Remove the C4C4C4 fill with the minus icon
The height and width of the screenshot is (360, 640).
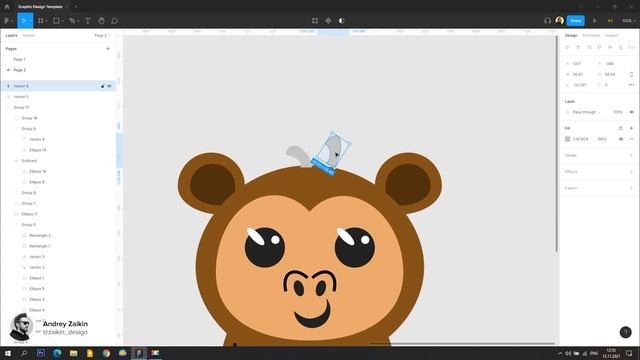pos(631,139)
